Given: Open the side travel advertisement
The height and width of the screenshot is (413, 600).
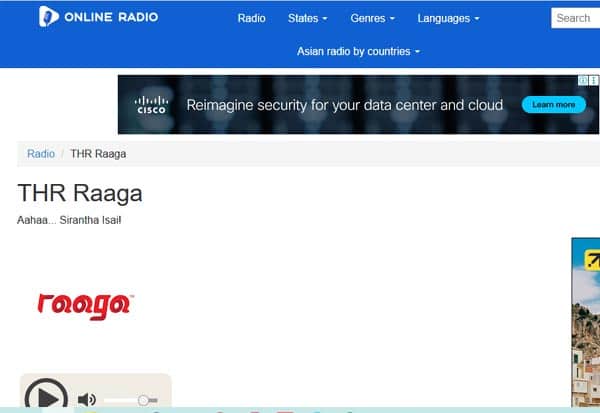Looking at the screenshot, I should coord(585,322).
